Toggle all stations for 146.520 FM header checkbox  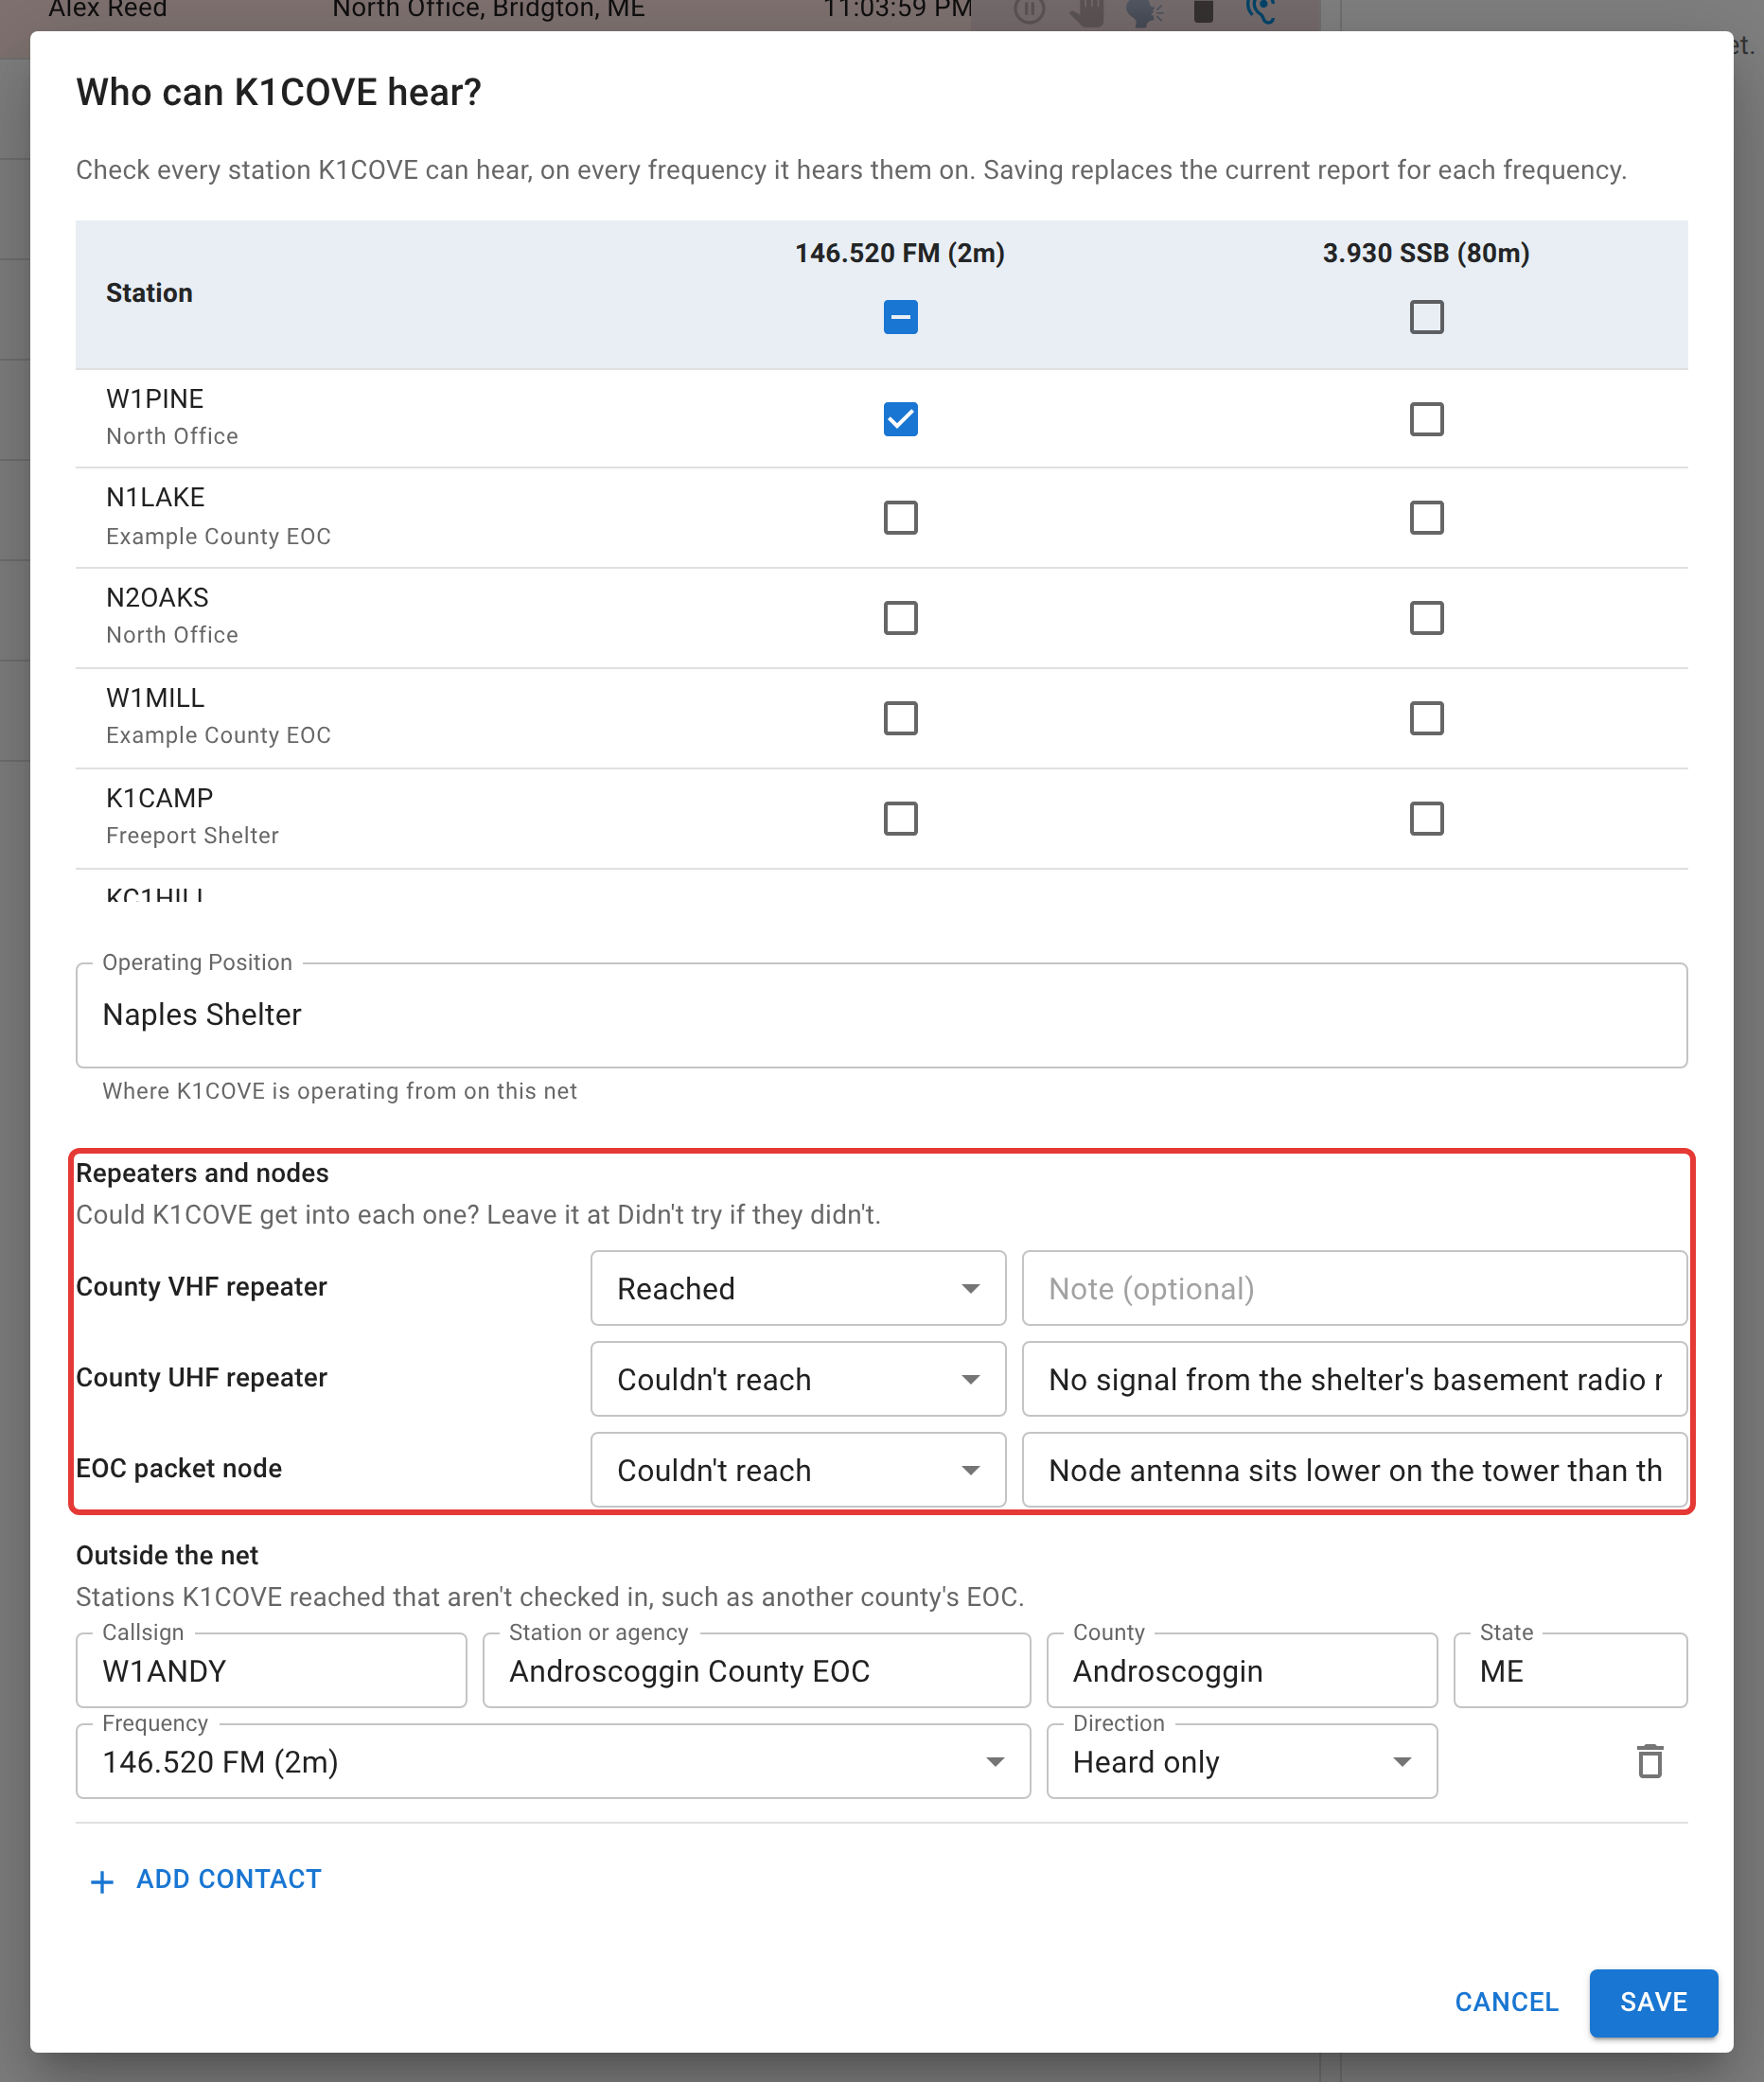pyautogui.click(x=900, y=317)
